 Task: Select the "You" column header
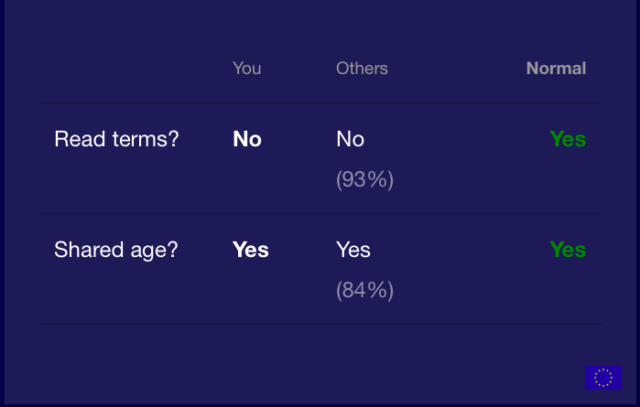pyautogui.click(x=246, y=68)
